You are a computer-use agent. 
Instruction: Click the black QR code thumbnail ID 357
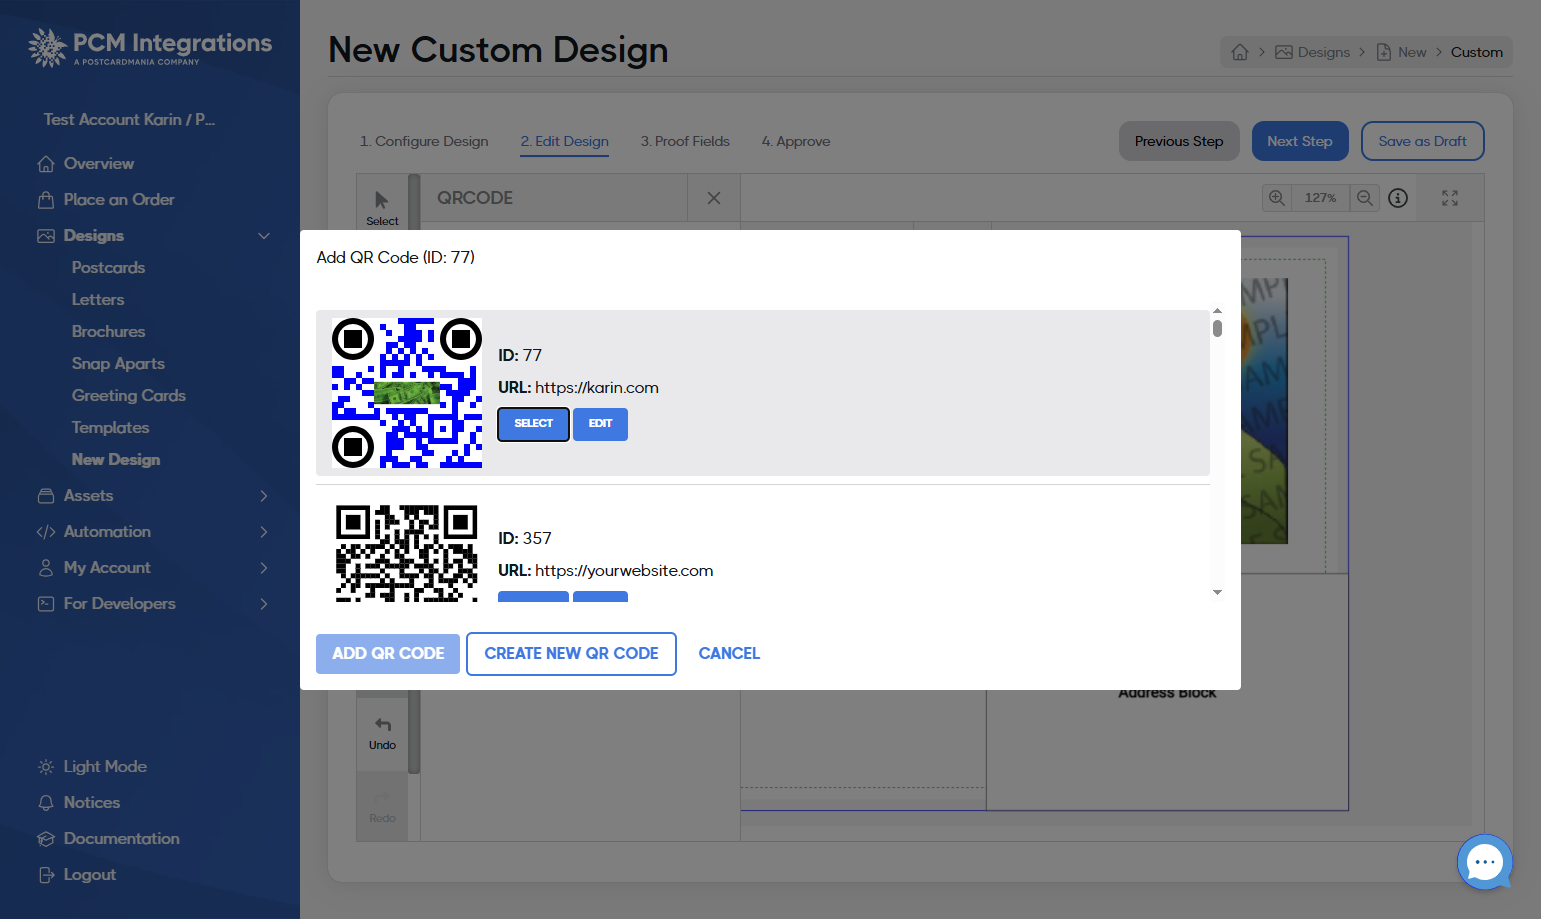click(407, 553)
